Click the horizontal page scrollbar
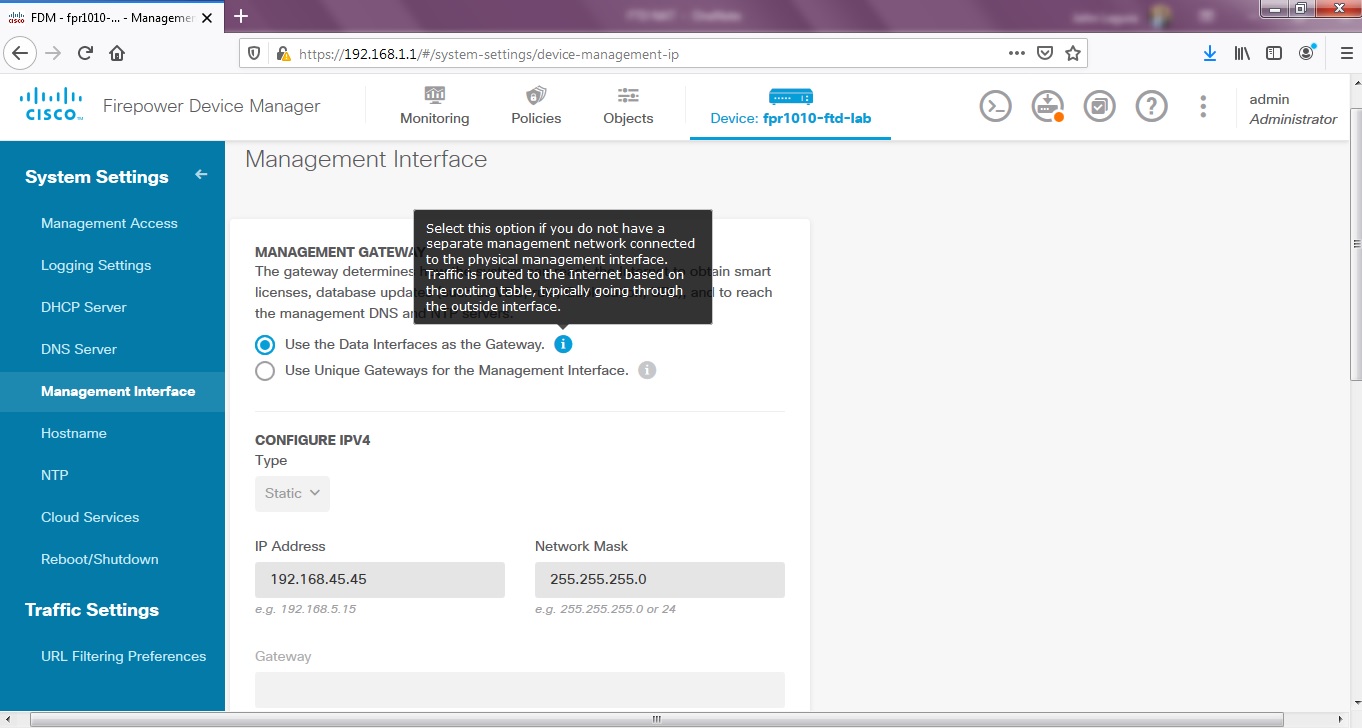Viewport: 1362px width, 728px height. [x=657, y=719]
